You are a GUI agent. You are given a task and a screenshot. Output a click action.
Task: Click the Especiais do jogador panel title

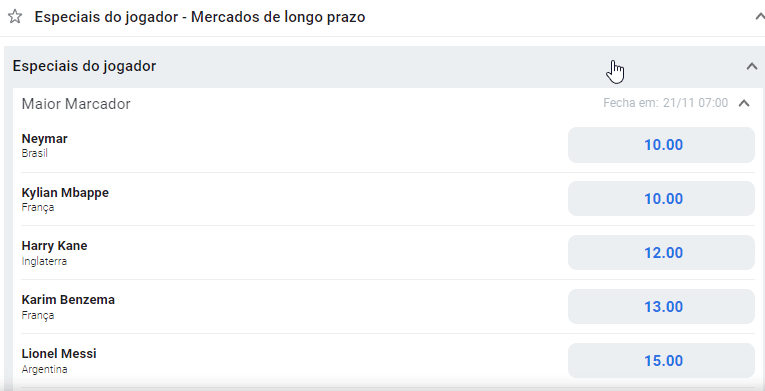pyautogui.click(x=84, y=66)
